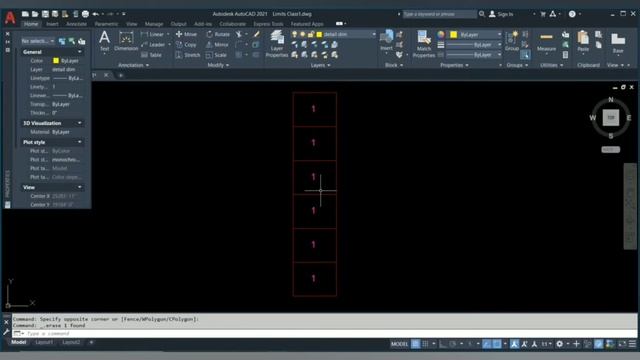Toggle drawing grid display in status bar

[416, 344]
